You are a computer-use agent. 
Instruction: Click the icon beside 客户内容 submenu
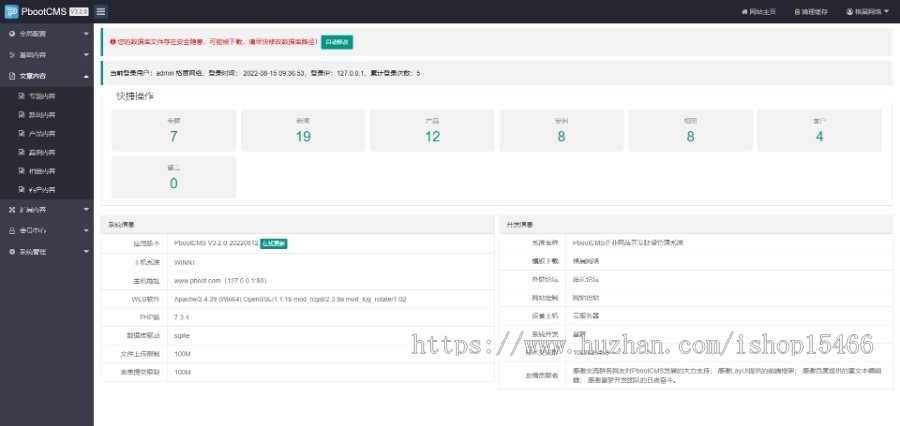(22, 189)
